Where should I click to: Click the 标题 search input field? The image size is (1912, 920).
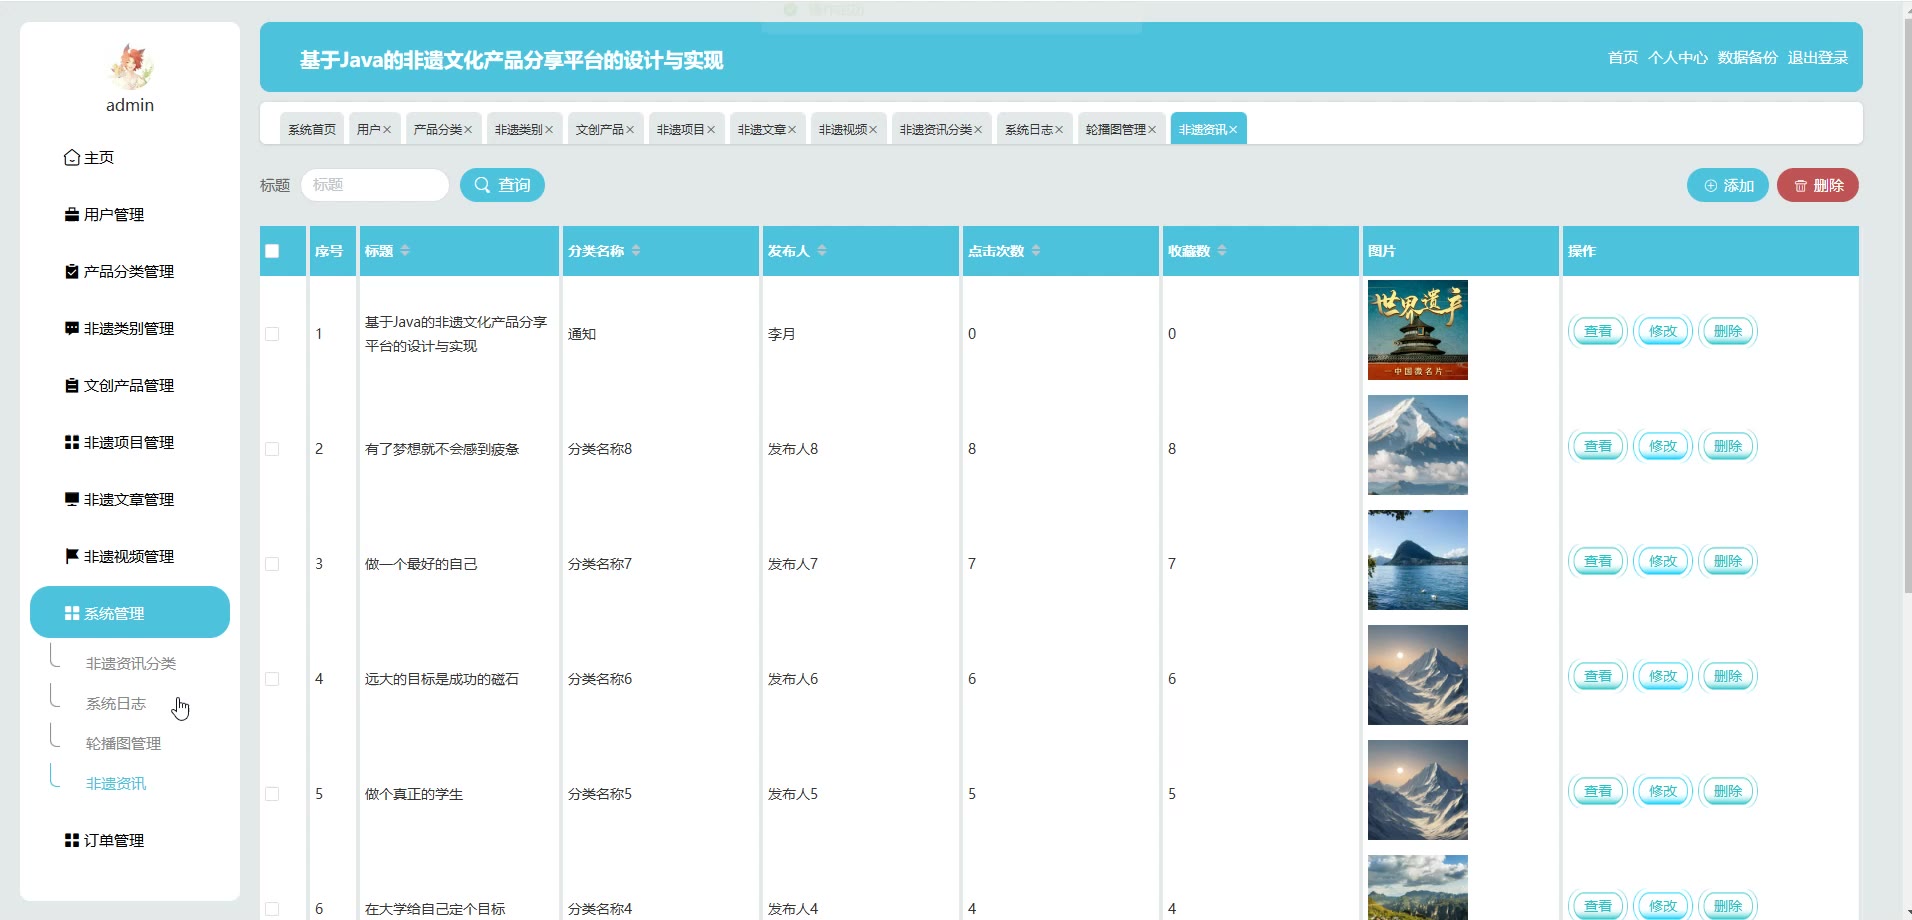tap(375, 185)
